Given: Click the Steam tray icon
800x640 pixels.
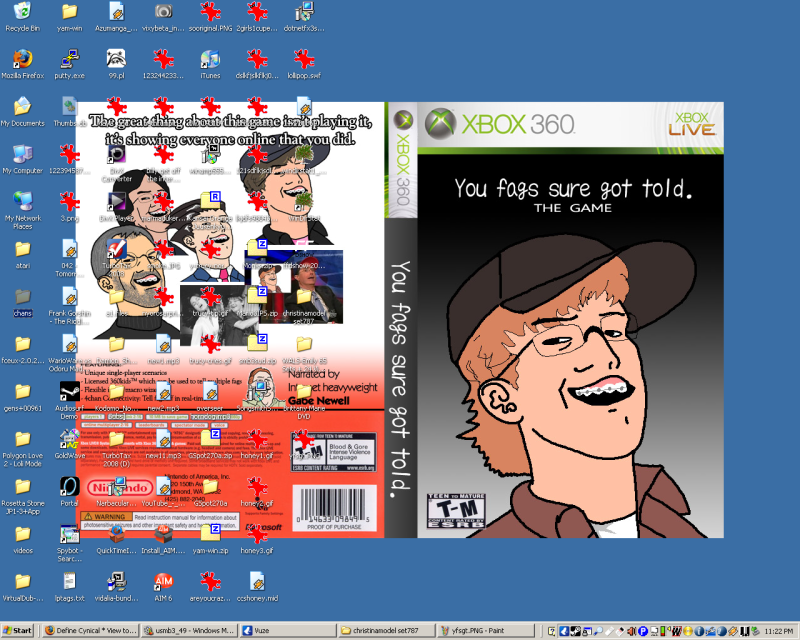Looking at the screenshot, I should click(x=576, y=631).
